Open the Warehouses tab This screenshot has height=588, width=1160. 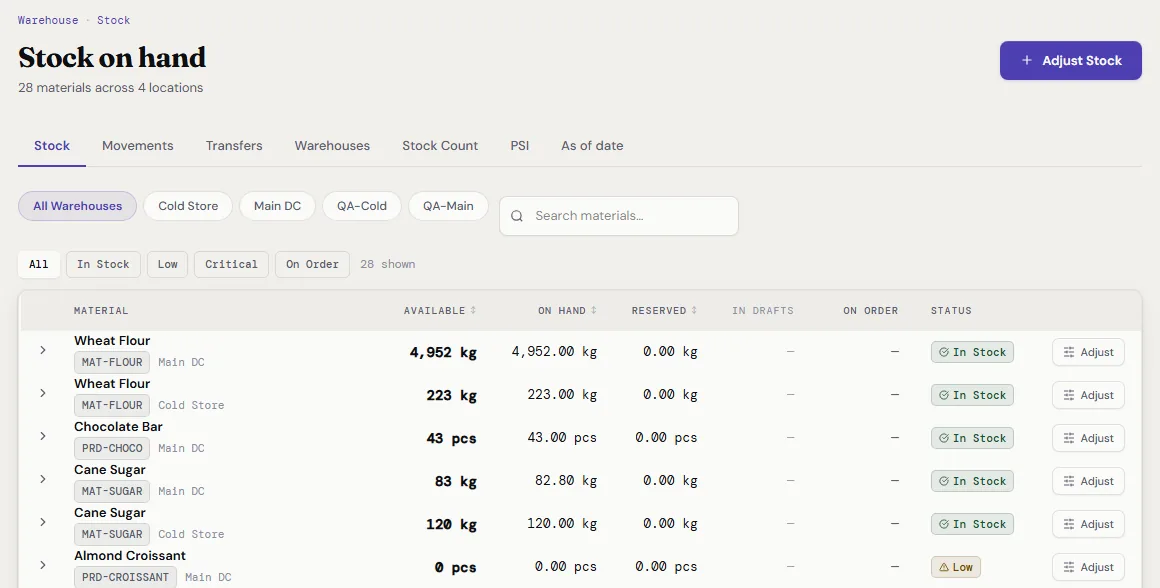pyautogui.click(x=332, y=146)
